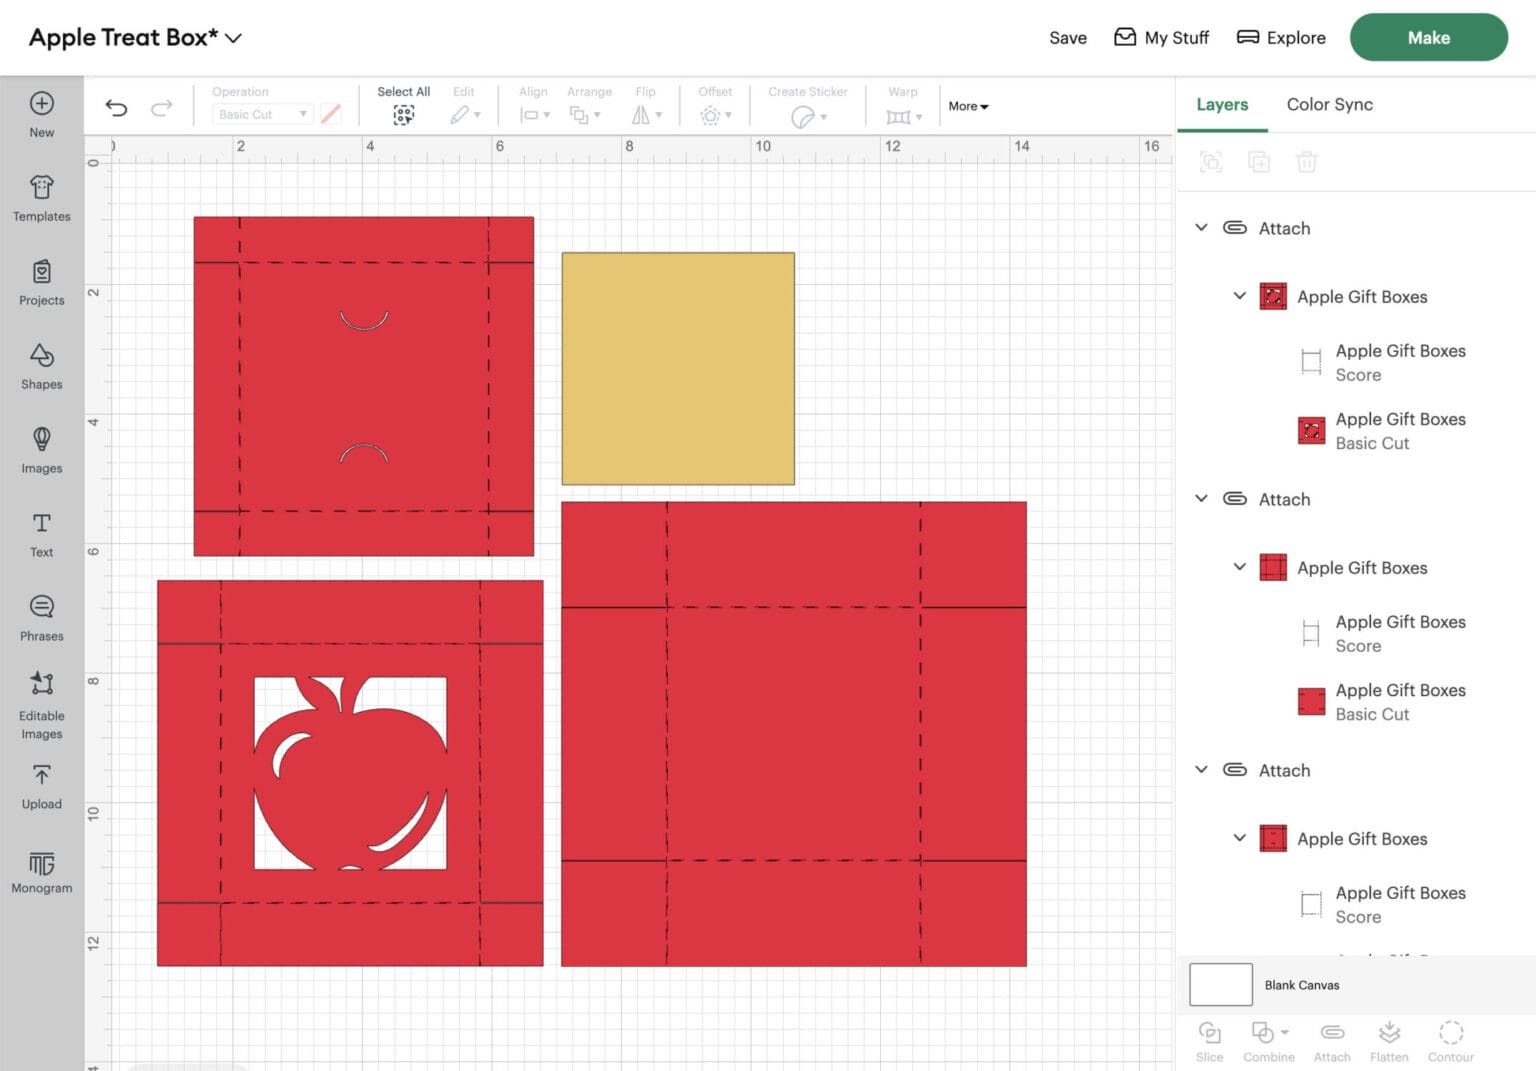
Task: Click the green Make button
Action: [1428, 38]
